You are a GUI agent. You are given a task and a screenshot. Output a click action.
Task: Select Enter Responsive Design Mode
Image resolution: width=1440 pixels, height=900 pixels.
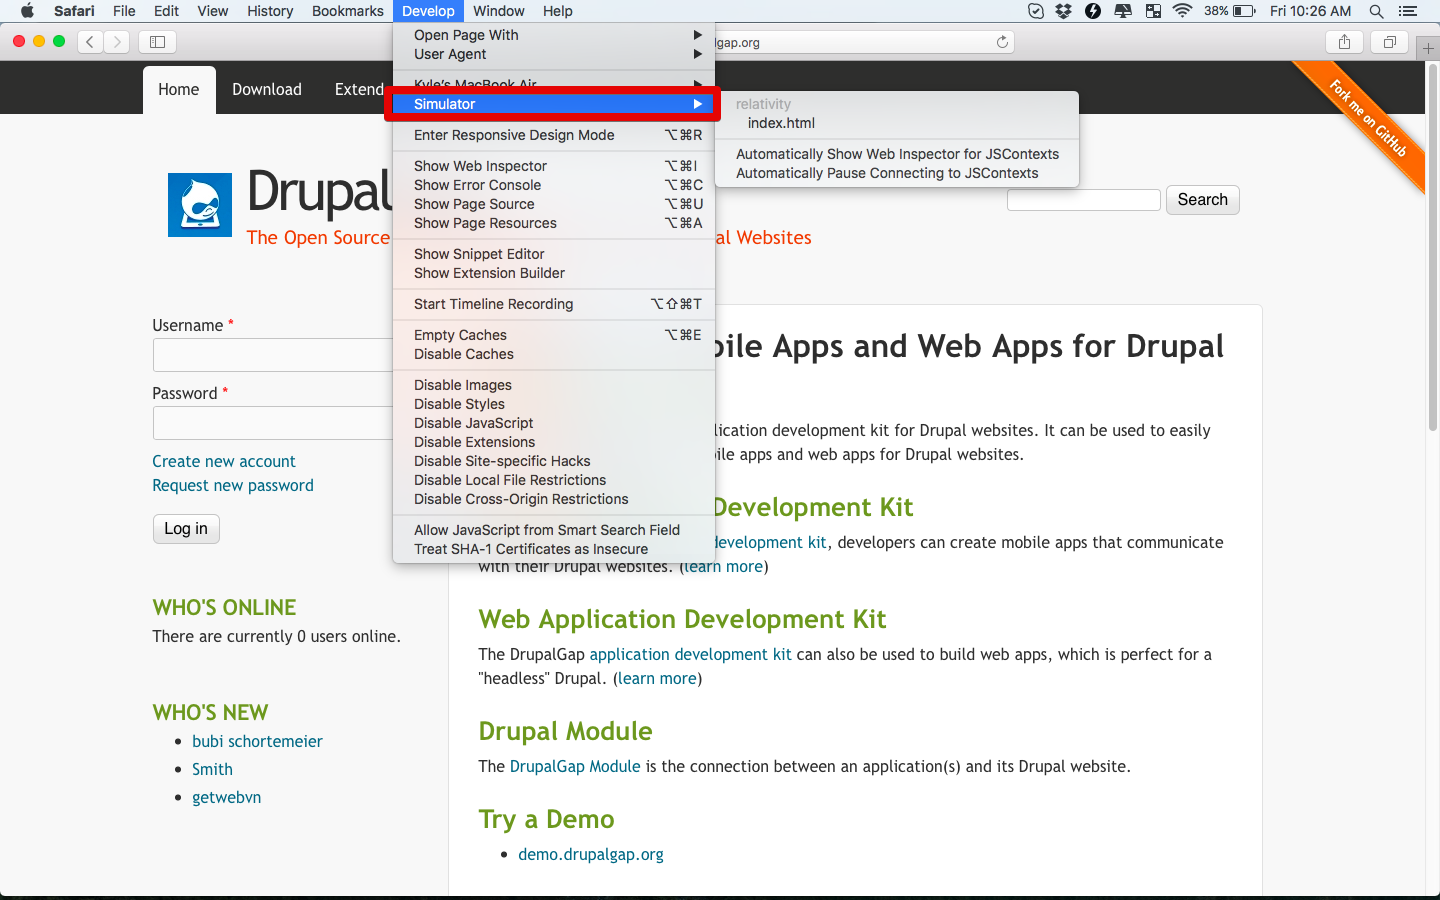pos(554,135)
